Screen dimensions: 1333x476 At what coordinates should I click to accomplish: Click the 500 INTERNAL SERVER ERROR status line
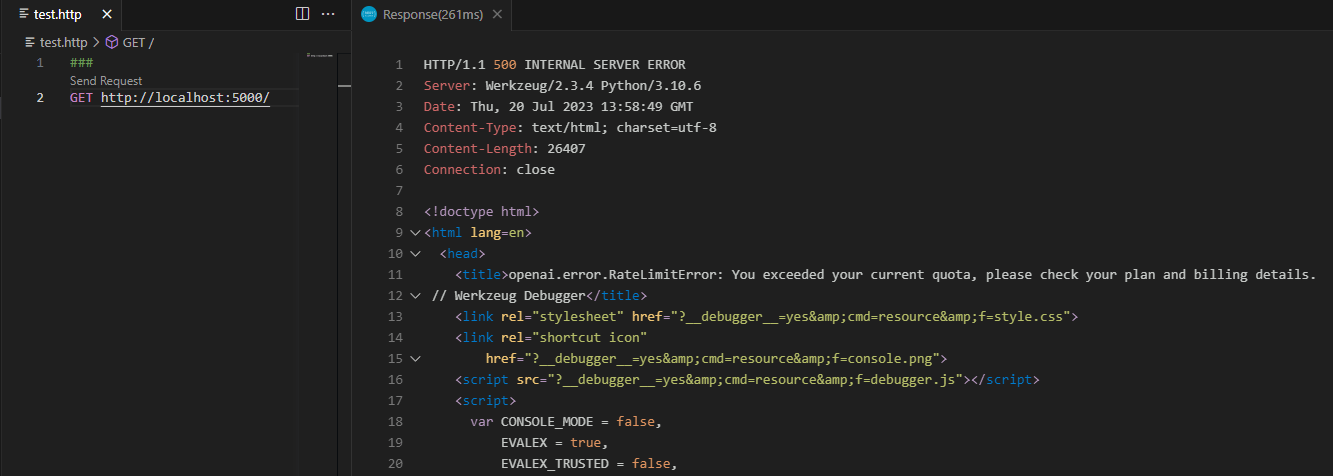point(555,65)
